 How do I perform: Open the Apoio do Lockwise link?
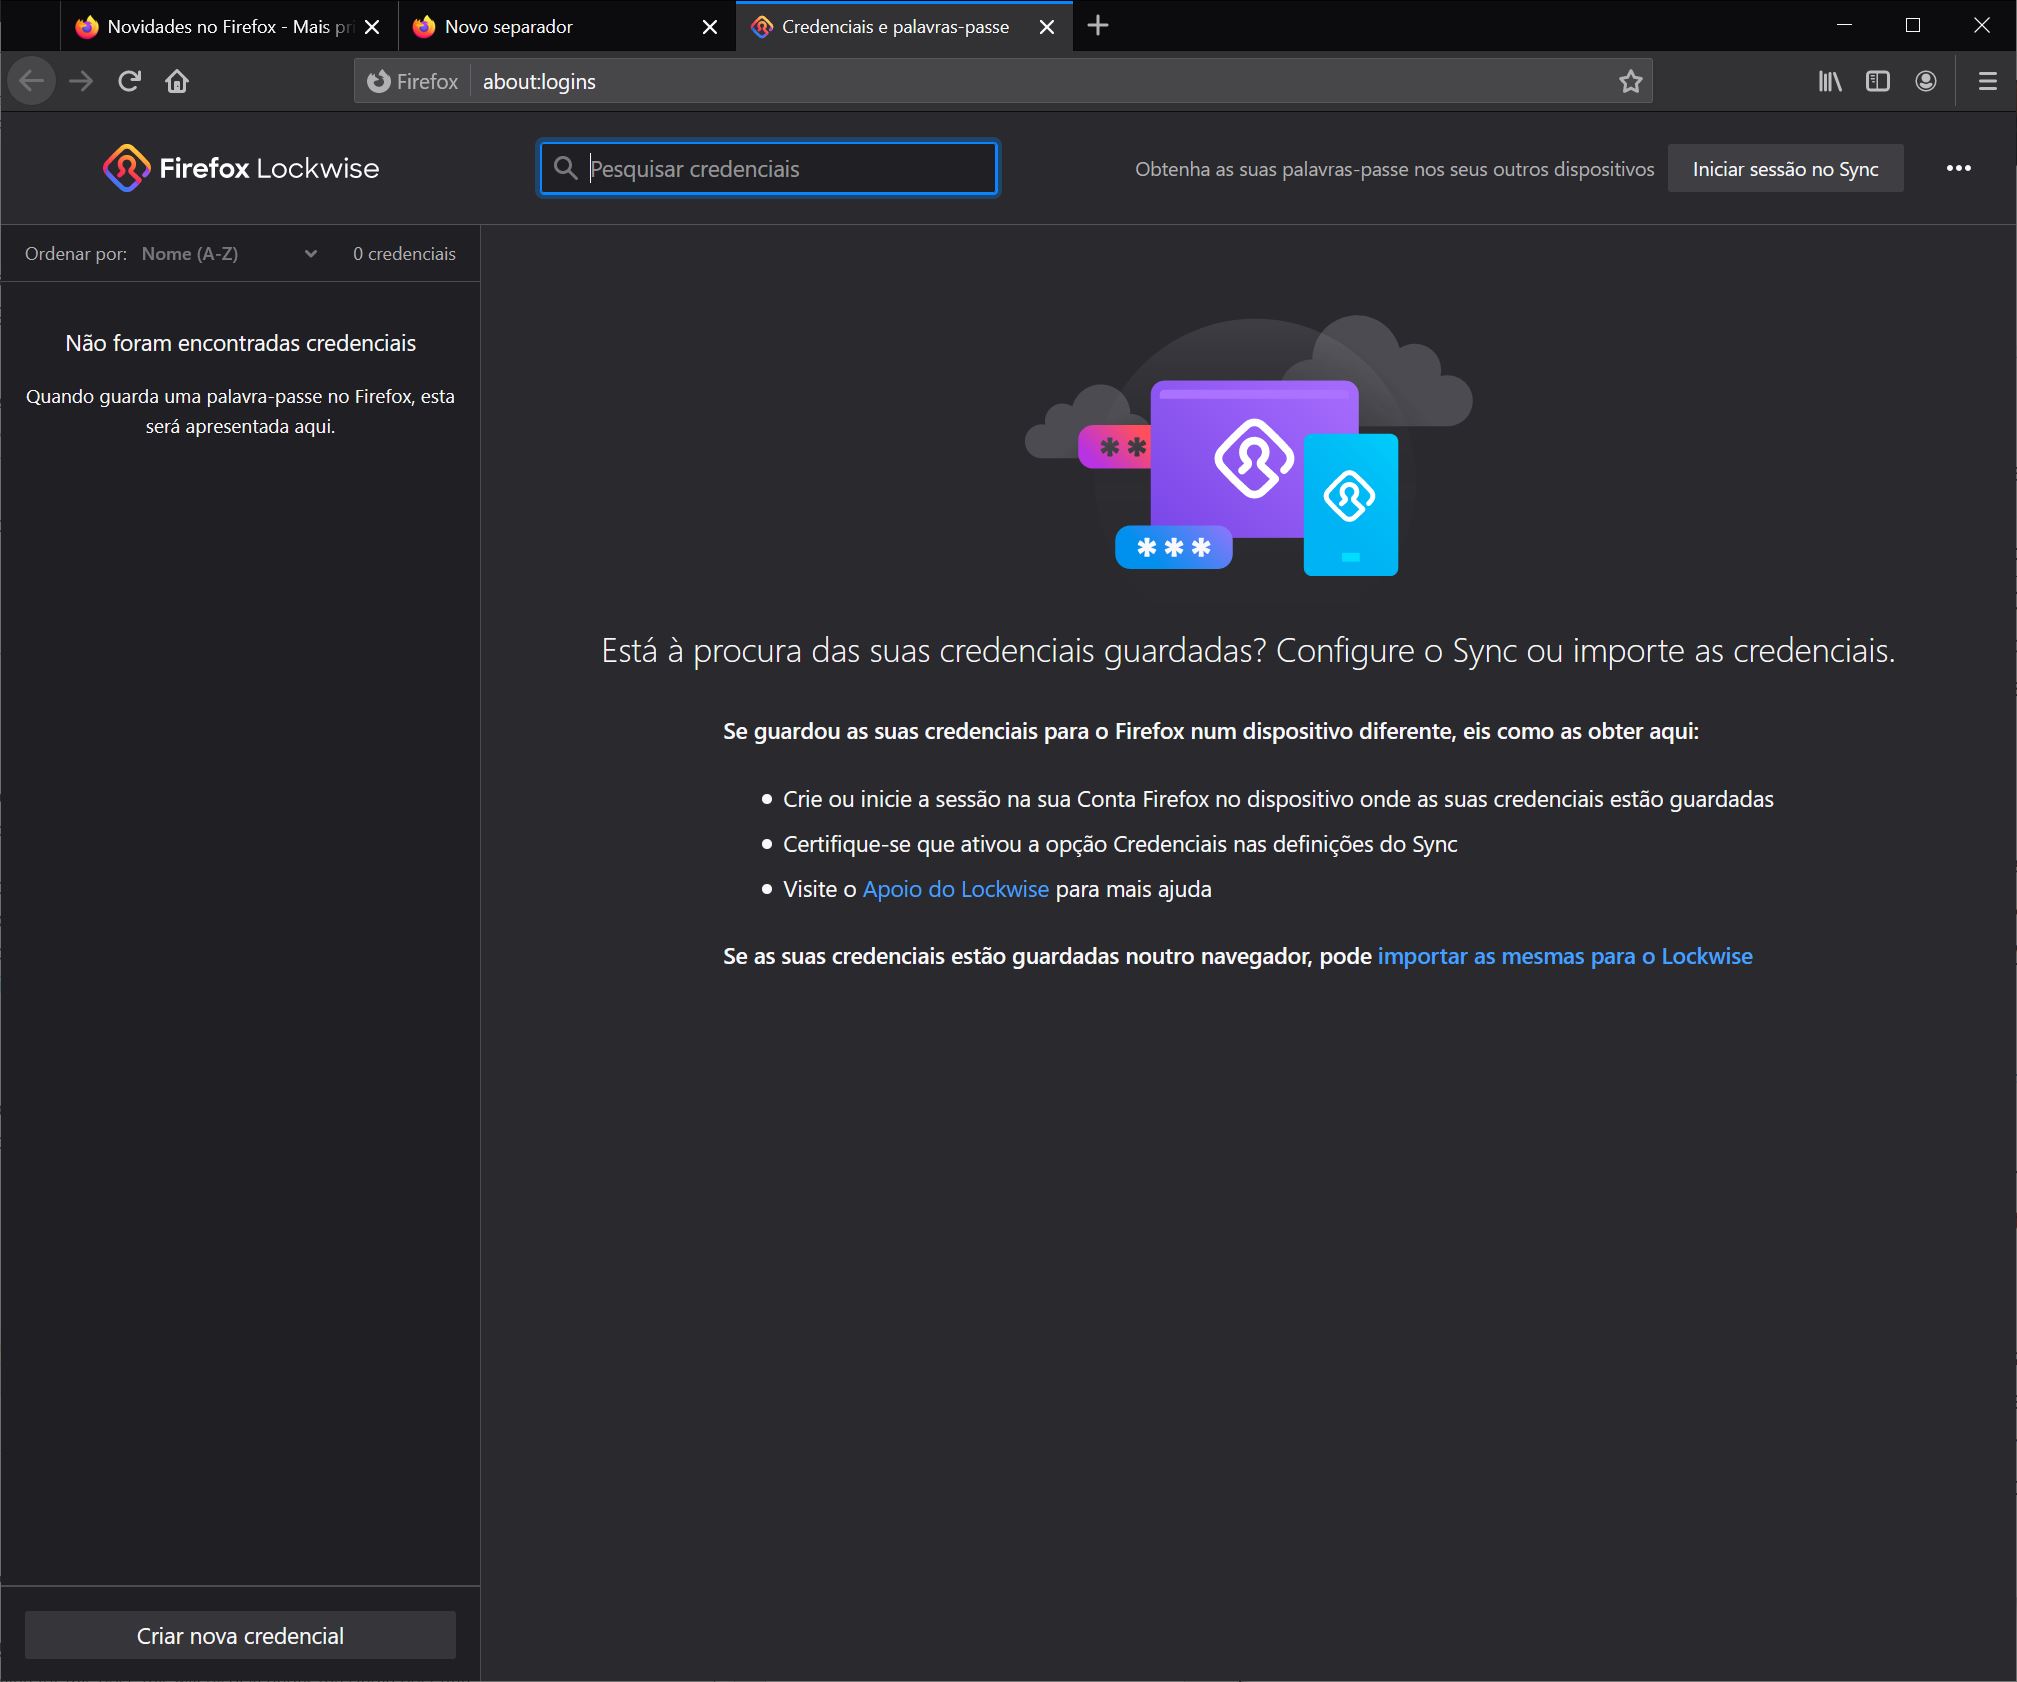(x=955, y=889)
